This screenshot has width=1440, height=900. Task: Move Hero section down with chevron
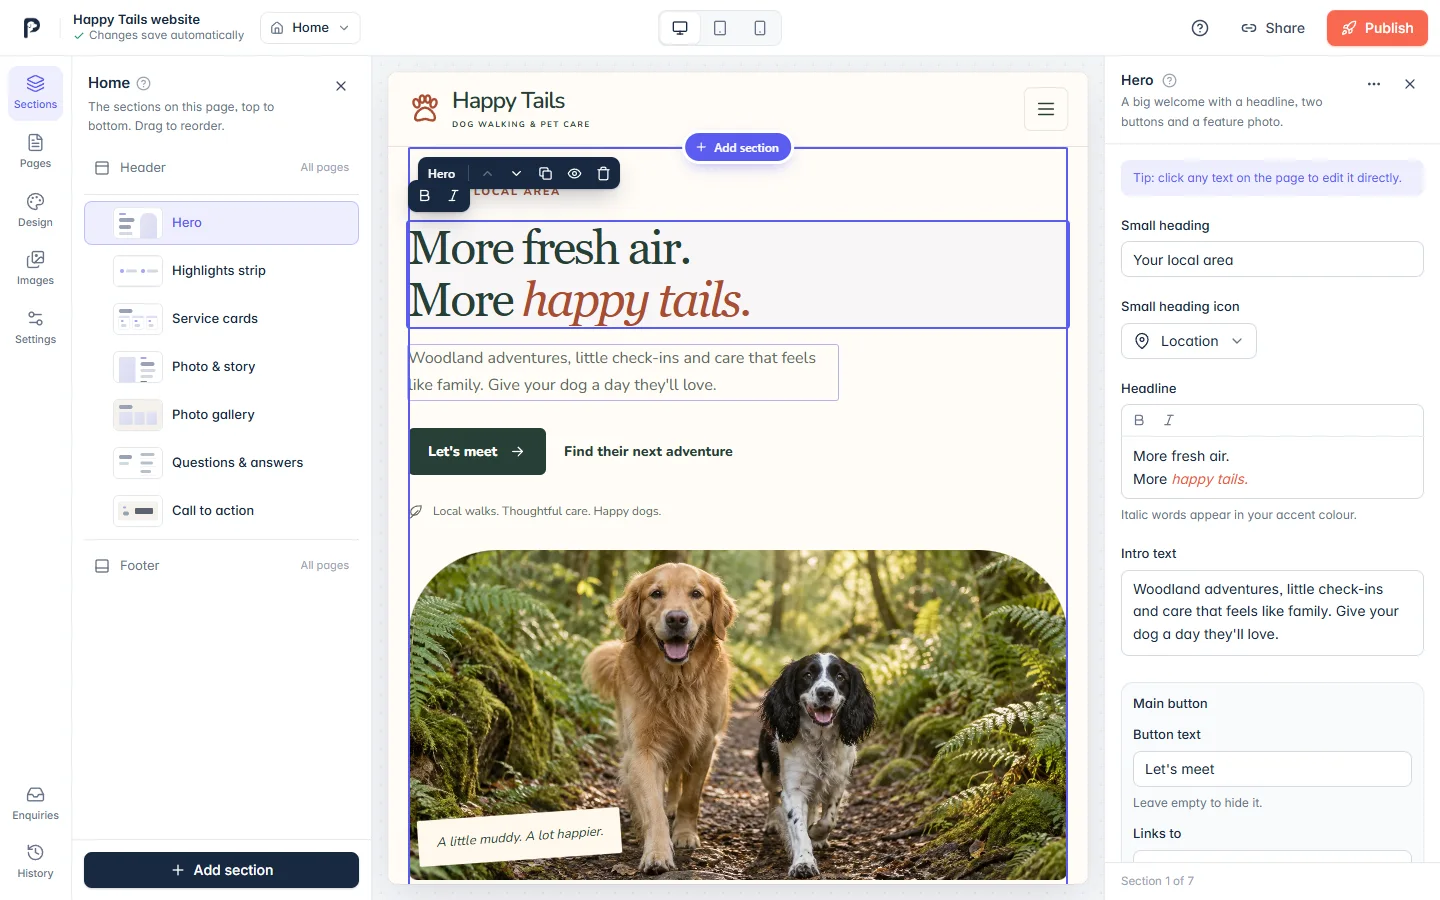click(x=516, y=174)
